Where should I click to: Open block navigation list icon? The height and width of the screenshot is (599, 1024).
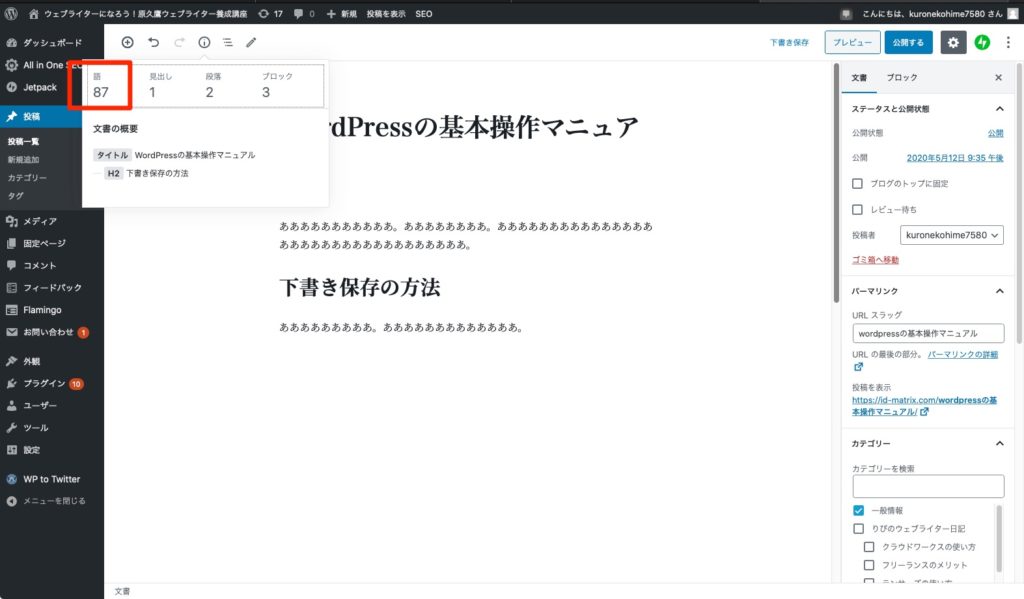227,42
